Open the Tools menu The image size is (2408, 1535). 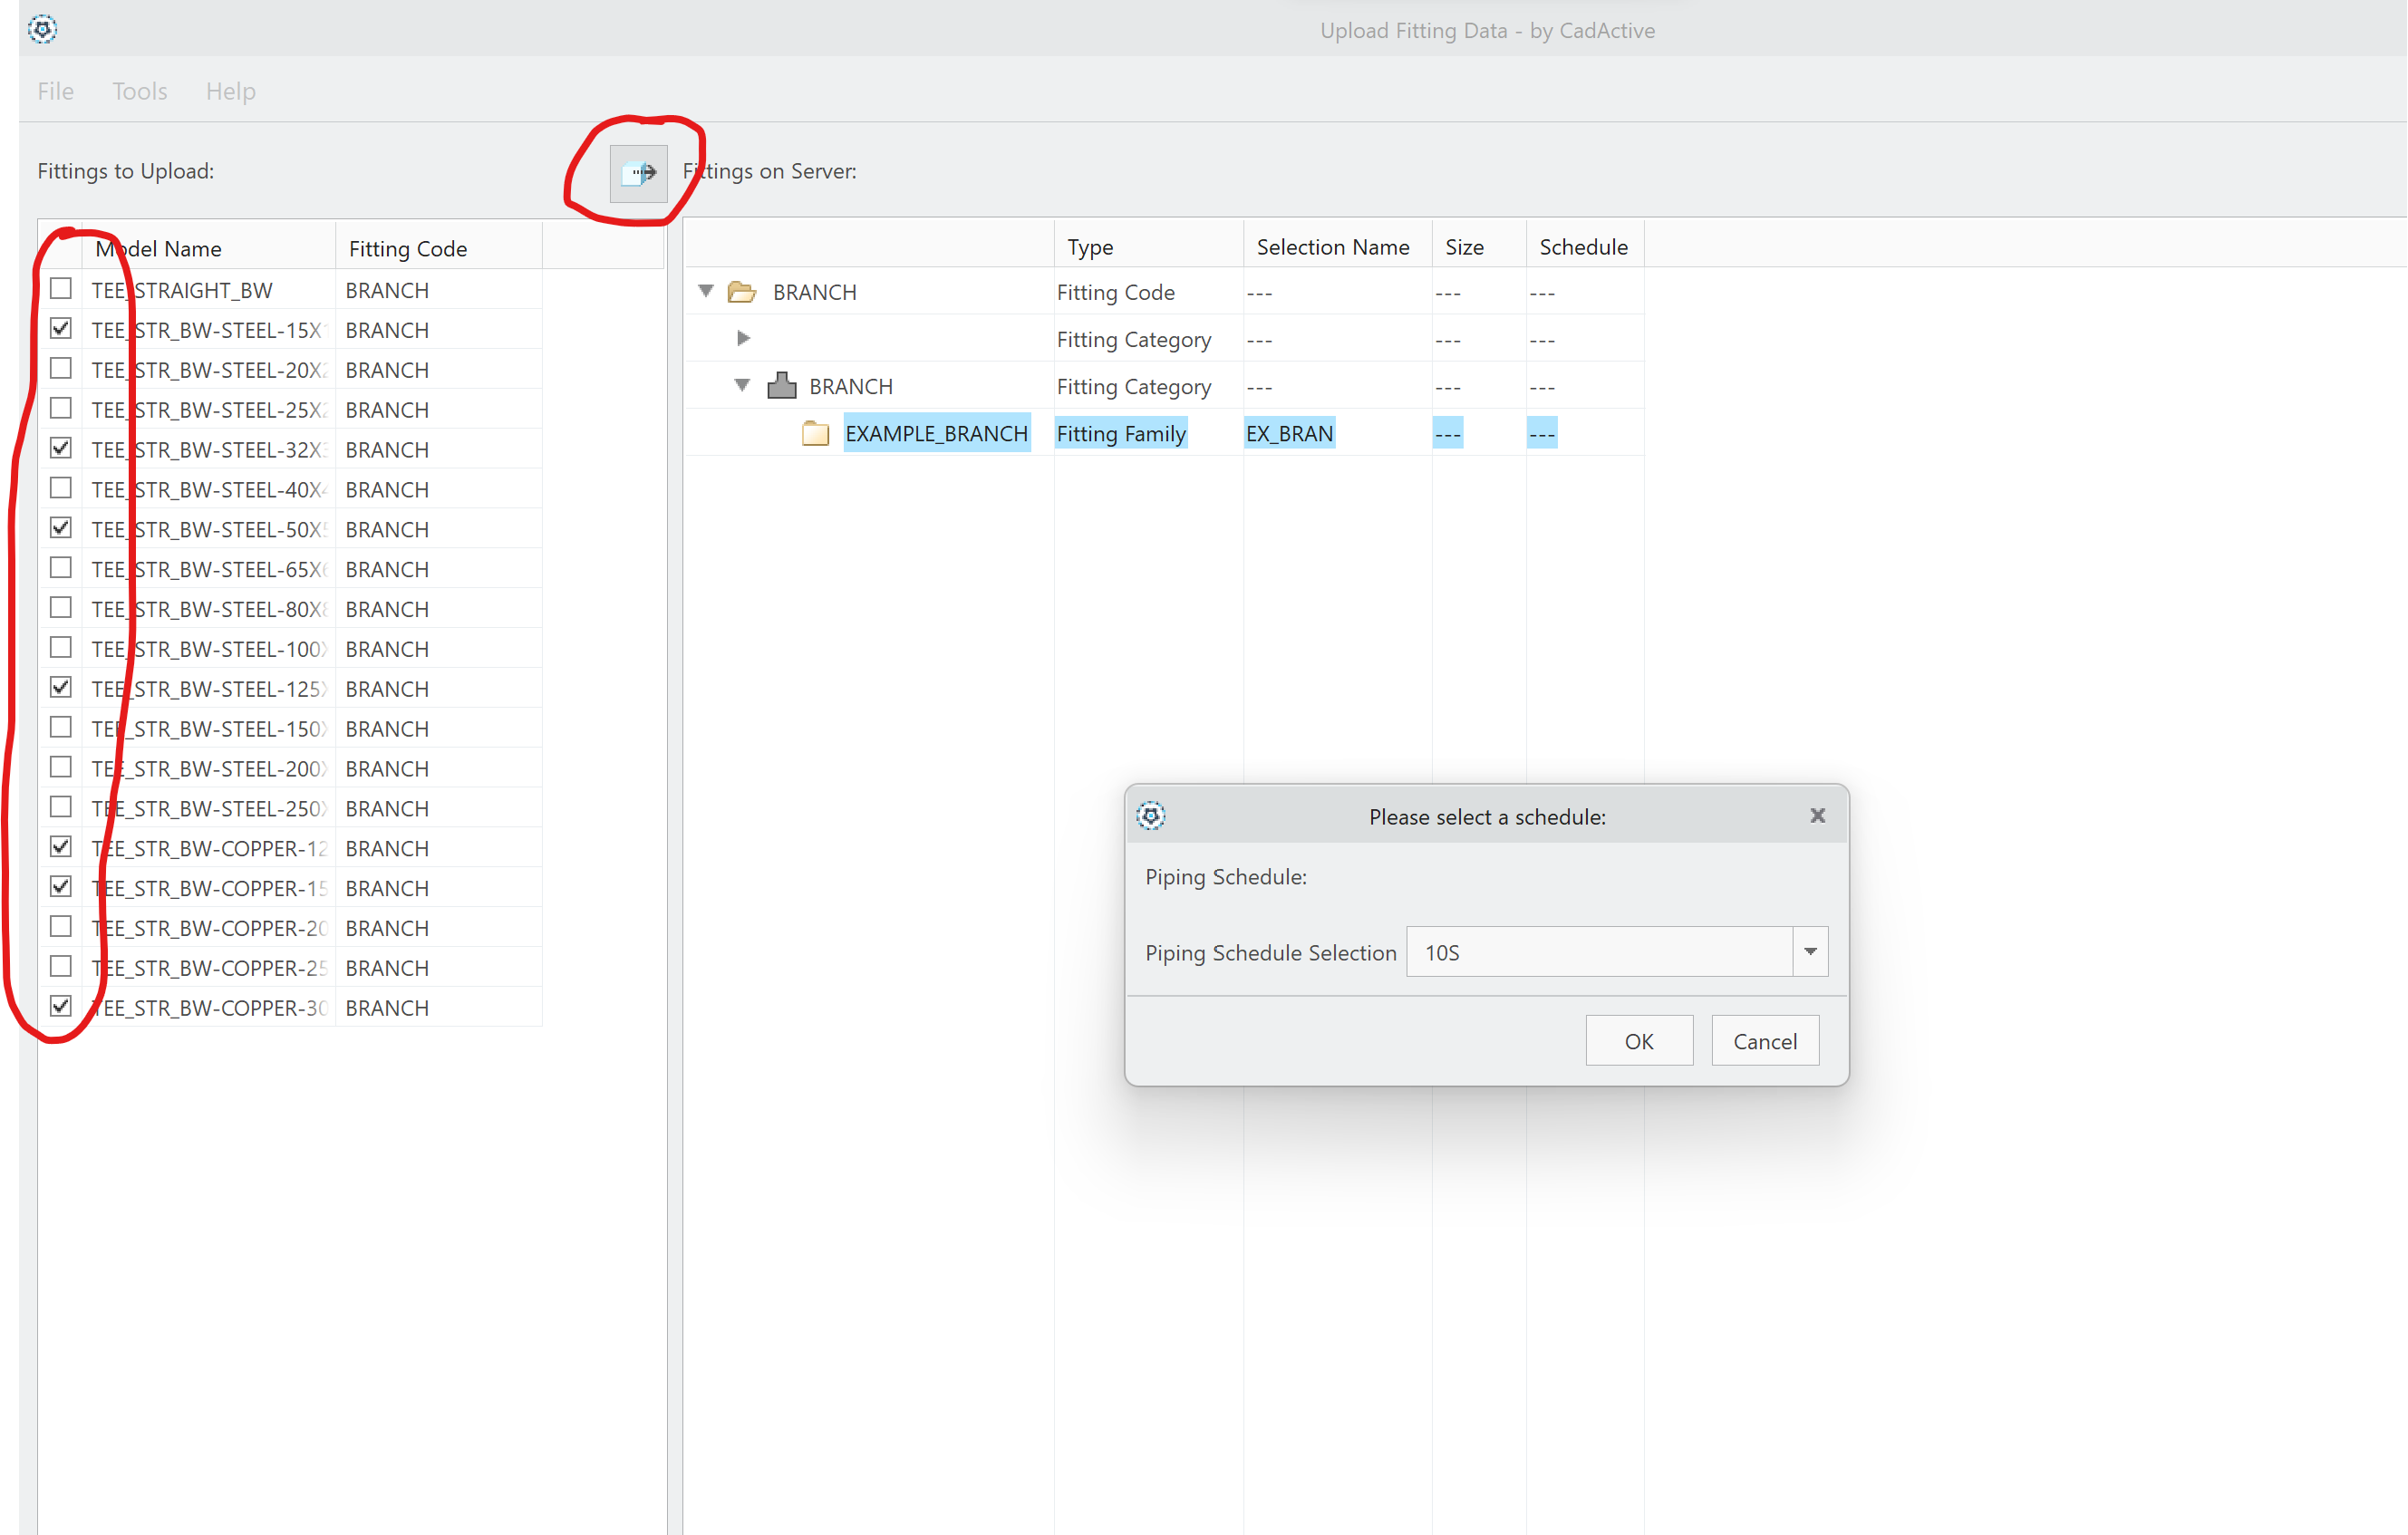[140, 91]
